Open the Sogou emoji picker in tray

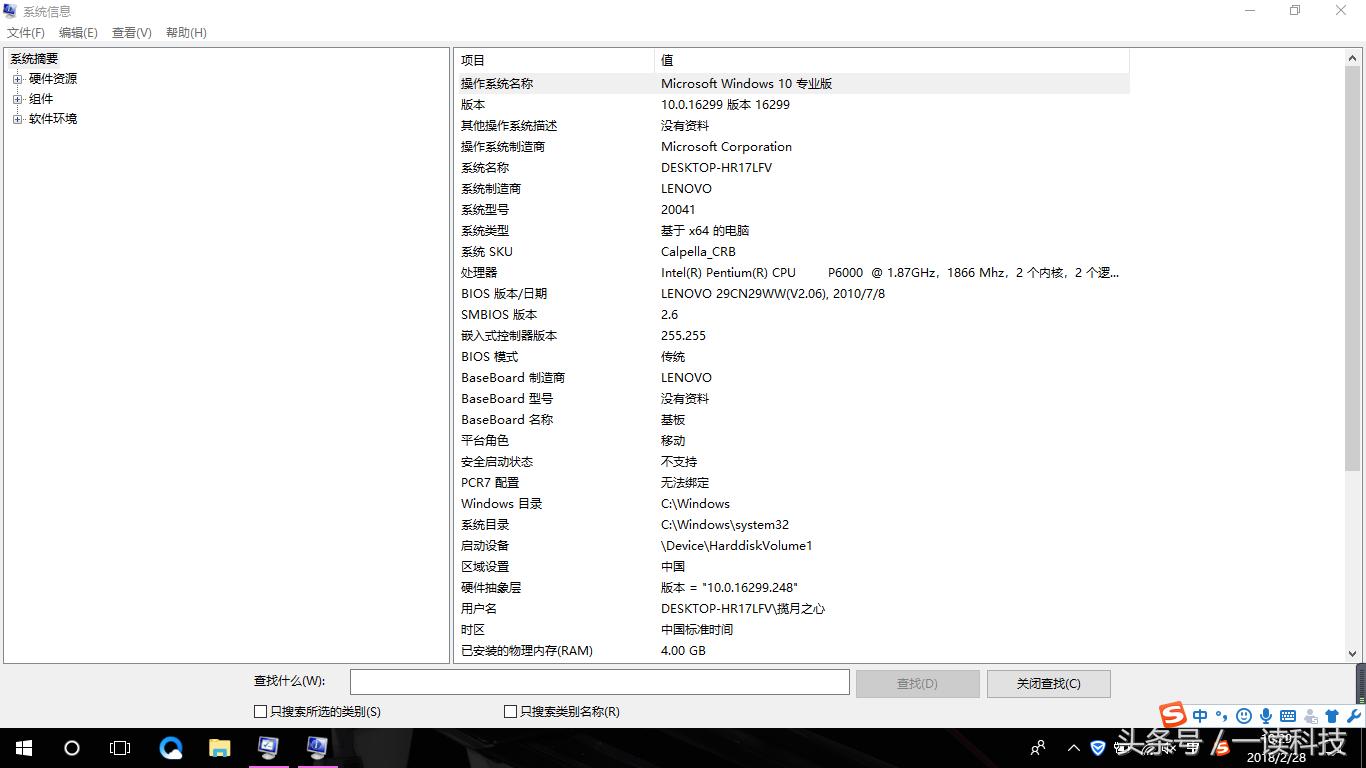click(x=1244, y=716)
